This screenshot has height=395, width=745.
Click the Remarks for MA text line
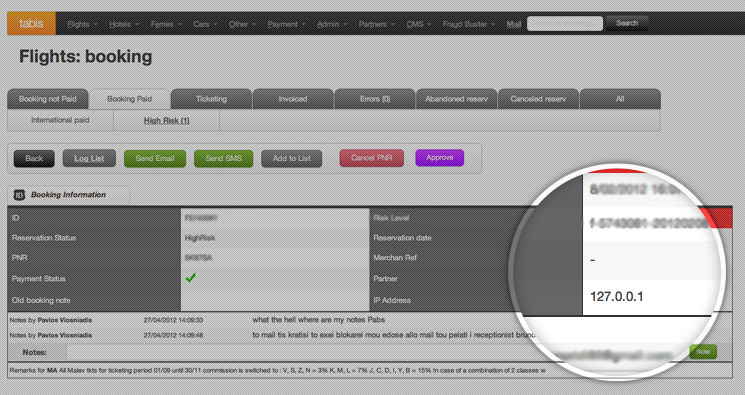[x=277, y=370]
